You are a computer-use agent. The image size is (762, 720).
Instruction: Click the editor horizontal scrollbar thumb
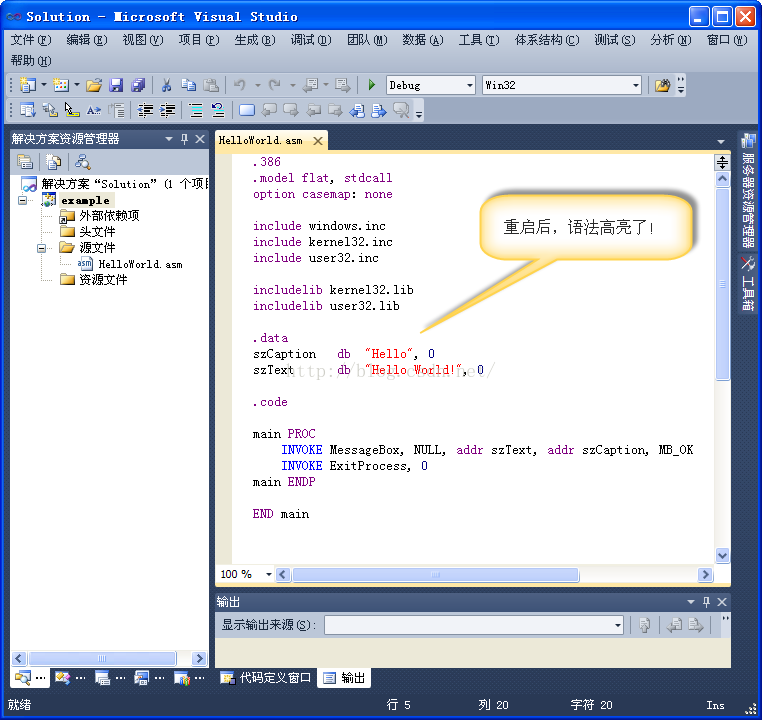click(x=435, y=575)
